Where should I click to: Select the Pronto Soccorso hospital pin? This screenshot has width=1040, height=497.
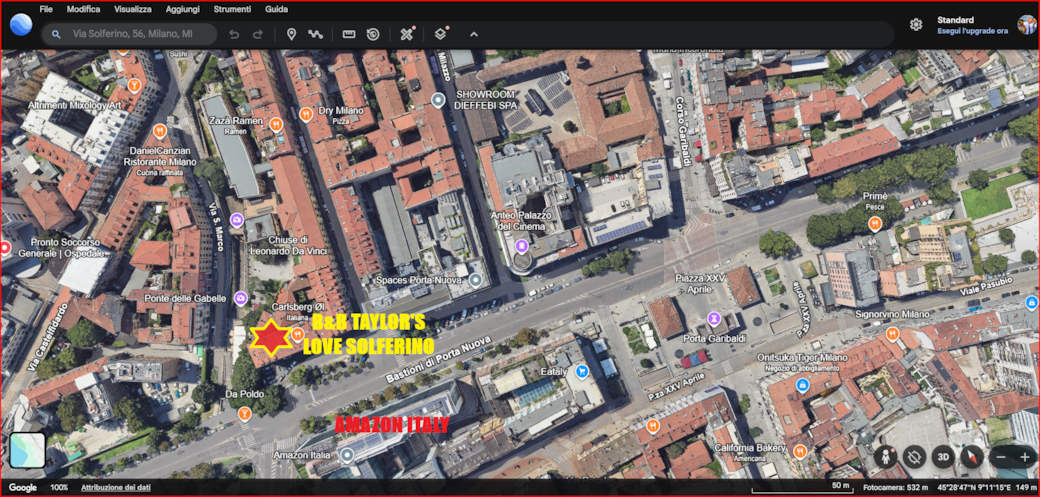pyautogui.click(x=6, y=248)
